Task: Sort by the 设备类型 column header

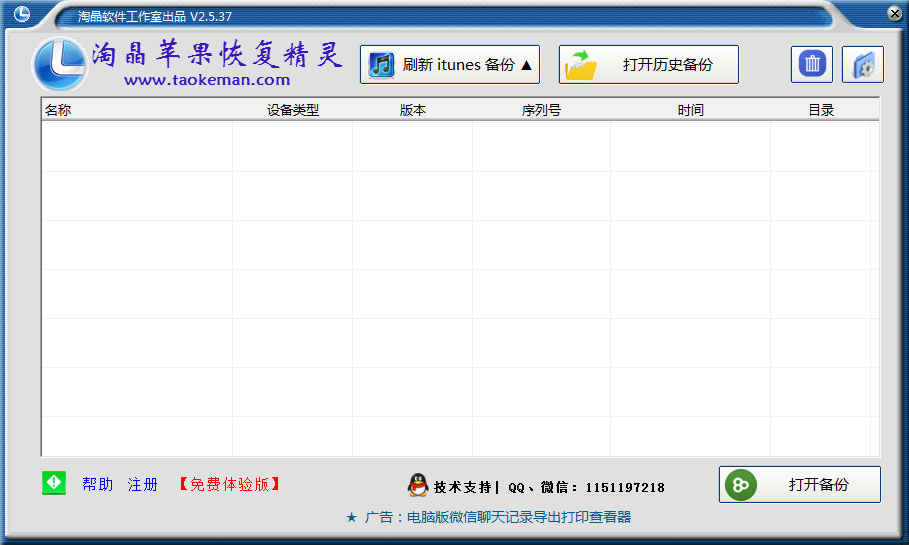Action: tap(293, 110)
